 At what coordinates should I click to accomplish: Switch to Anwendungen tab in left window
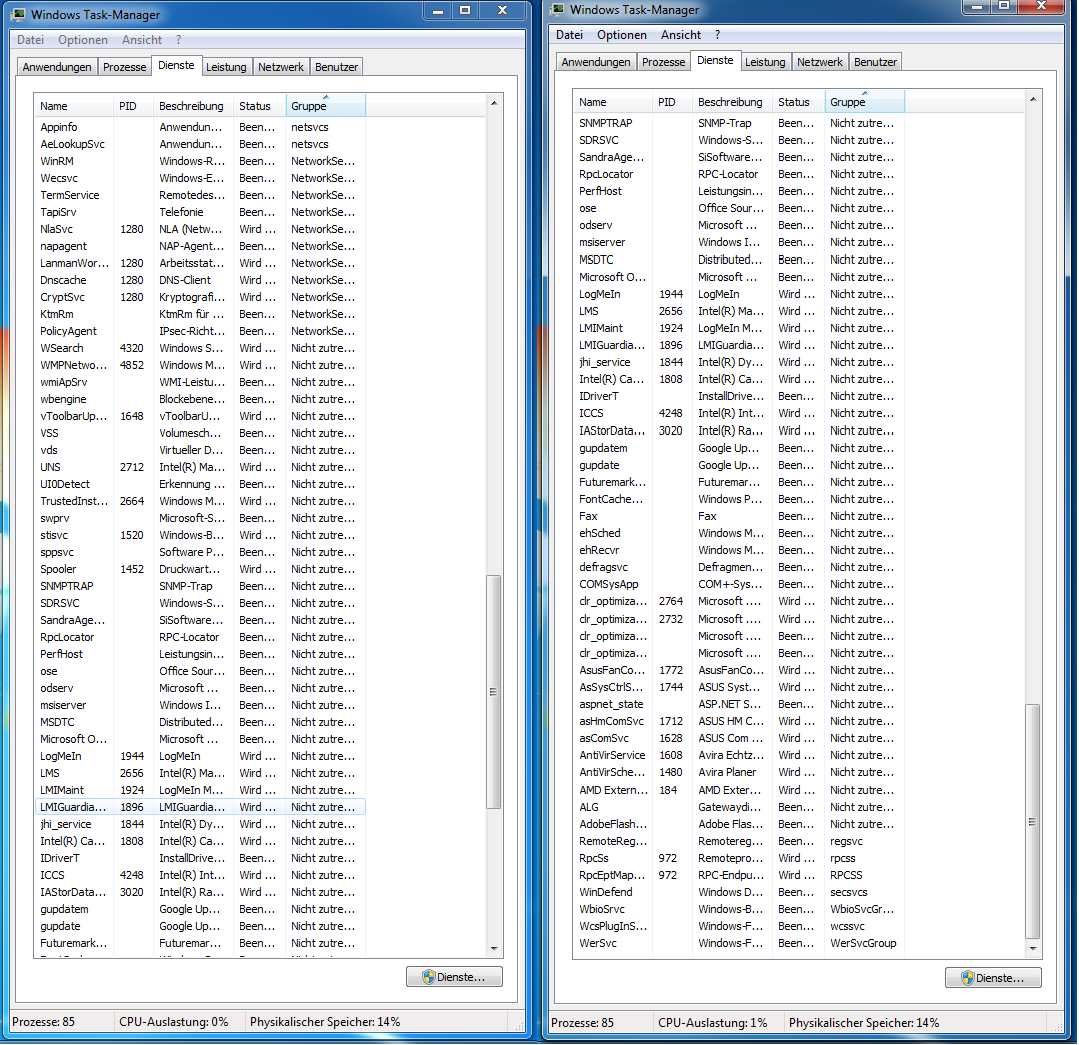point(57,67)
